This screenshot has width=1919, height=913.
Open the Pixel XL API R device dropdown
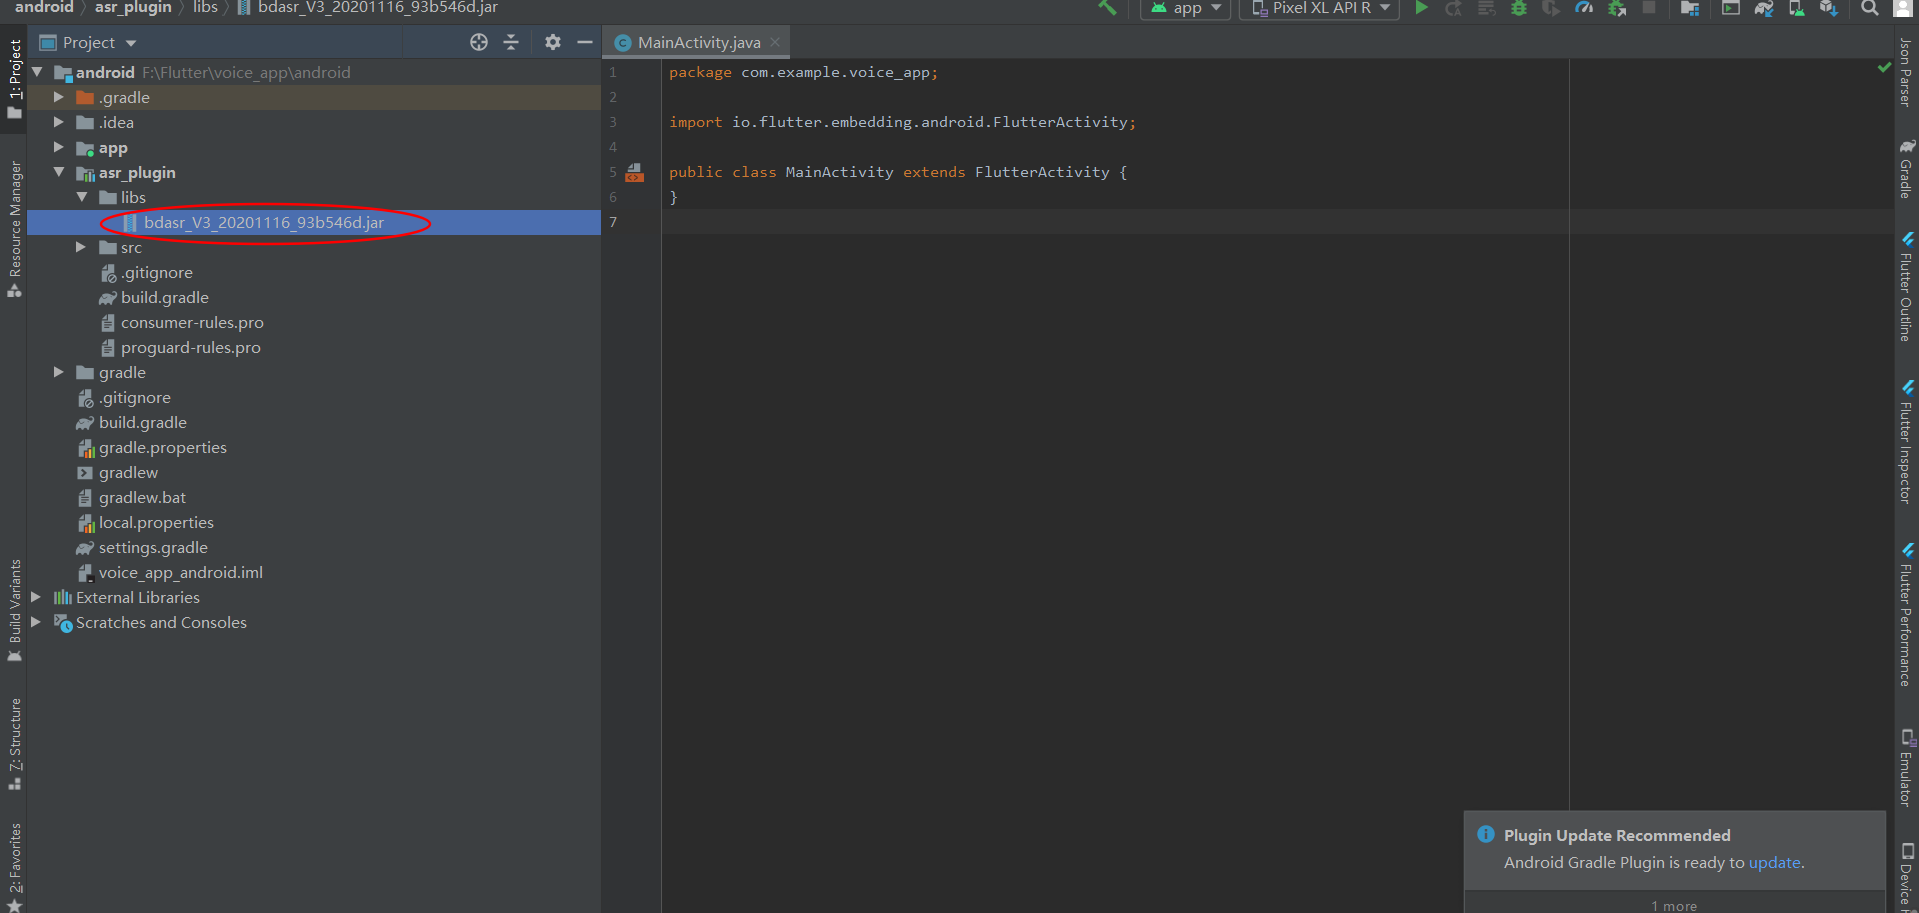click(x=1319, y=9)
